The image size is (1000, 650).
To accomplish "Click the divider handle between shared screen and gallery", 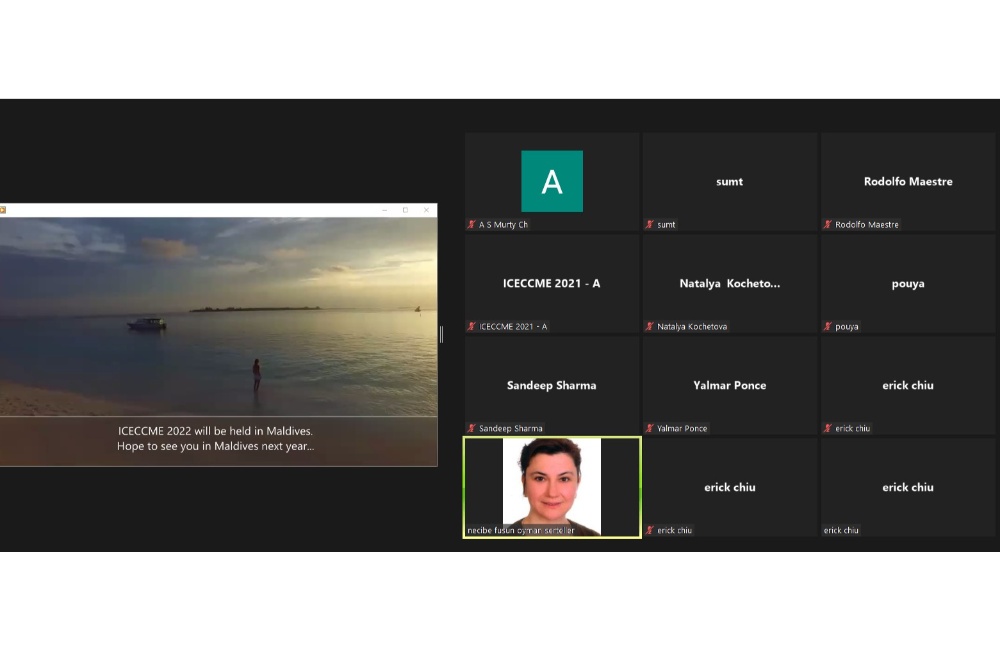I will 441,334.
